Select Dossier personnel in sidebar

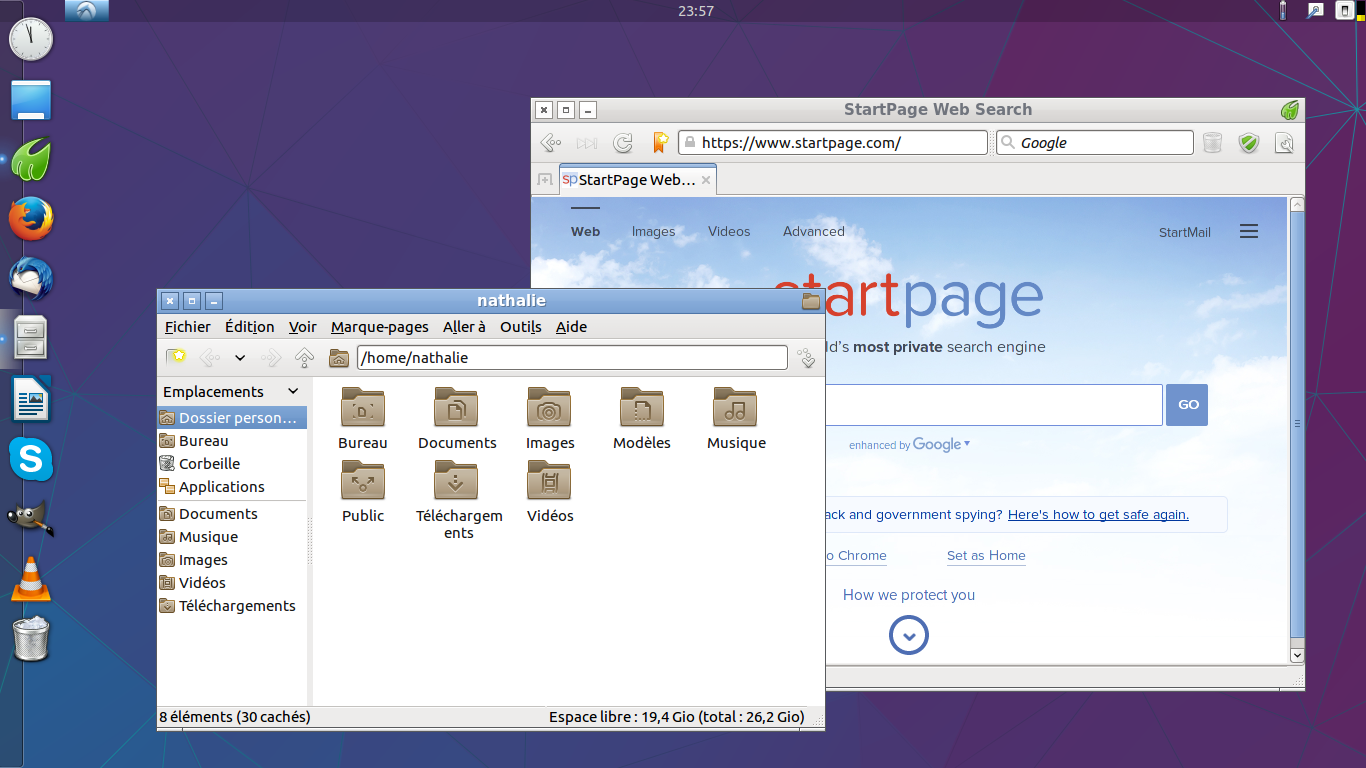(x=232, y=418)
